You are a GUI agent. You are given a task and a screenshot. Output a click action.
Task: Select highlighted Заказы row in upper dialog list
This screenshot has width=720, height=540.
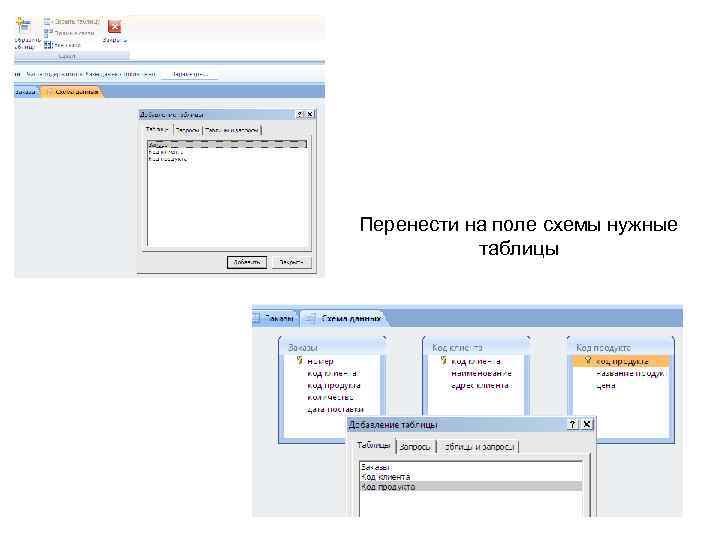pos(227,145)
